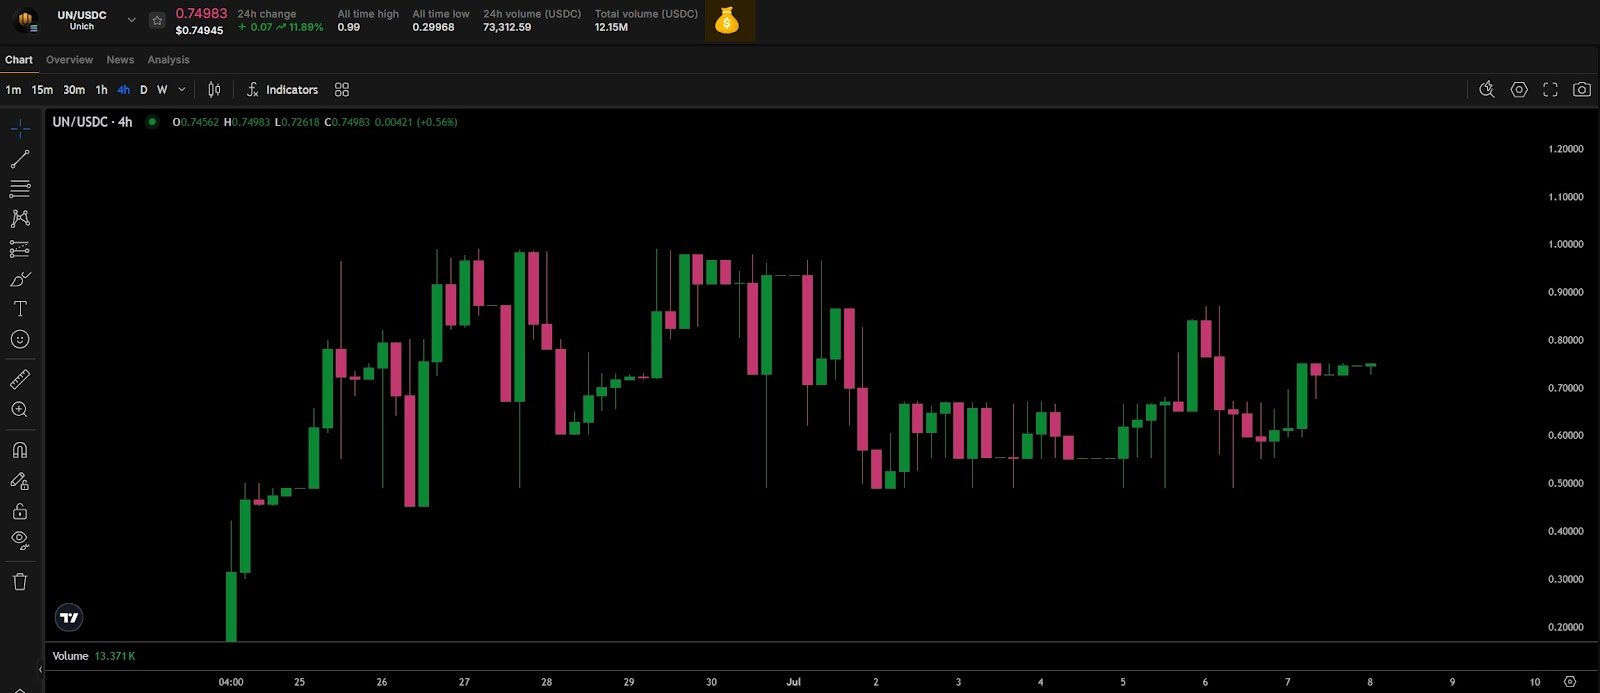Activate the magnet mode tool

(20, 450)
